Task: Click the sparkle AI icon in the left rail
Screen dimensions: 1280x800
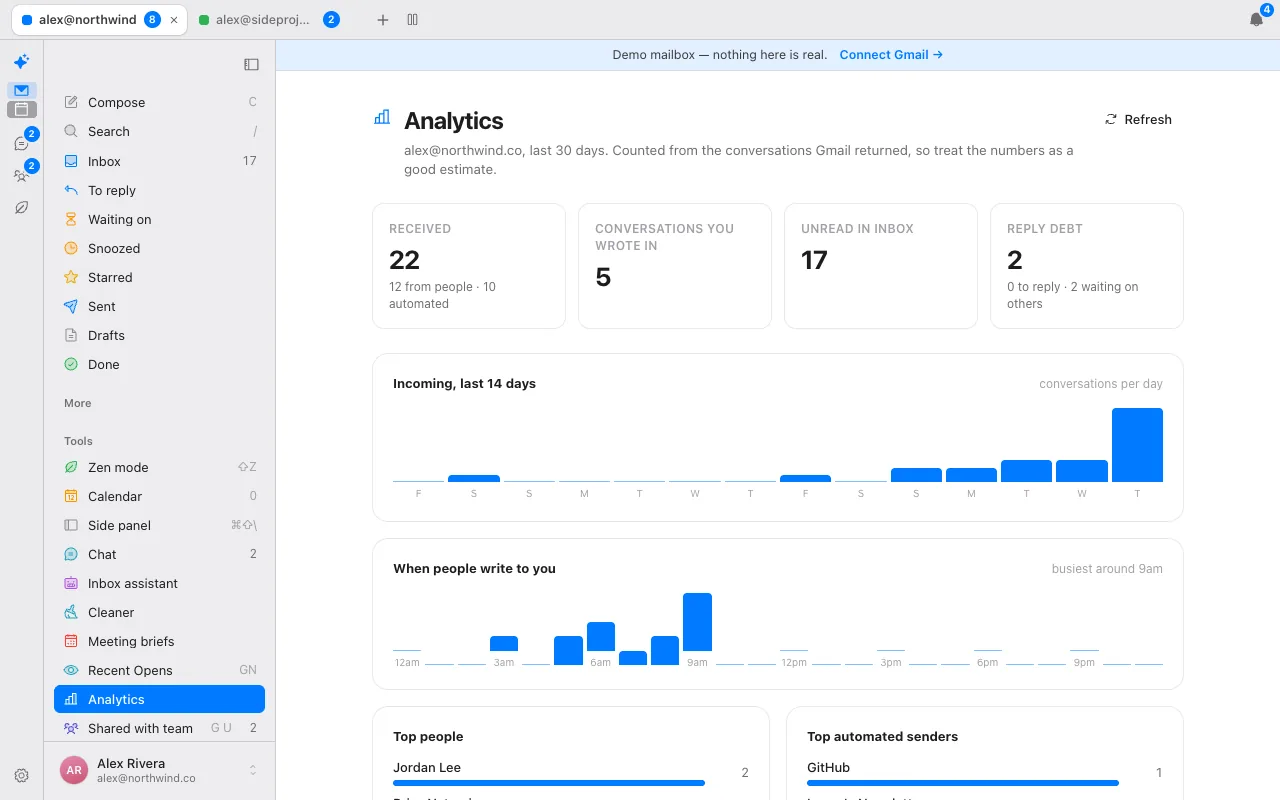Action: click(x=21, y=62)
